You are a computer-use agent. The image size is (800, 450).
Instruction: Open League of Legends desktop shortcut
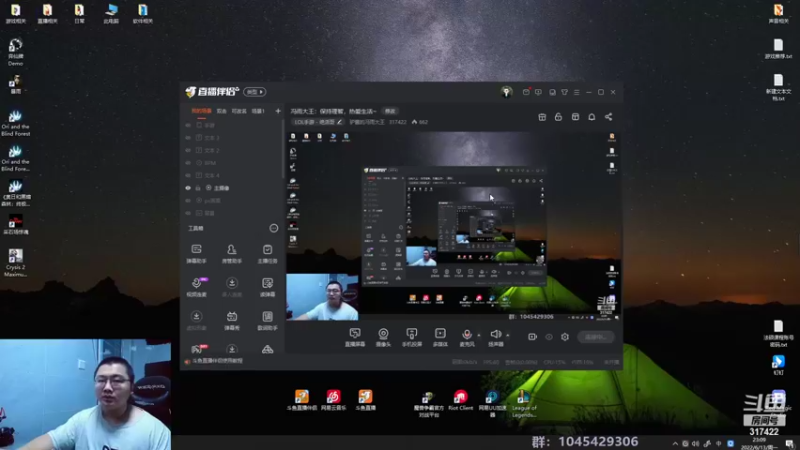pyautogui.click(x=524, y=404)
